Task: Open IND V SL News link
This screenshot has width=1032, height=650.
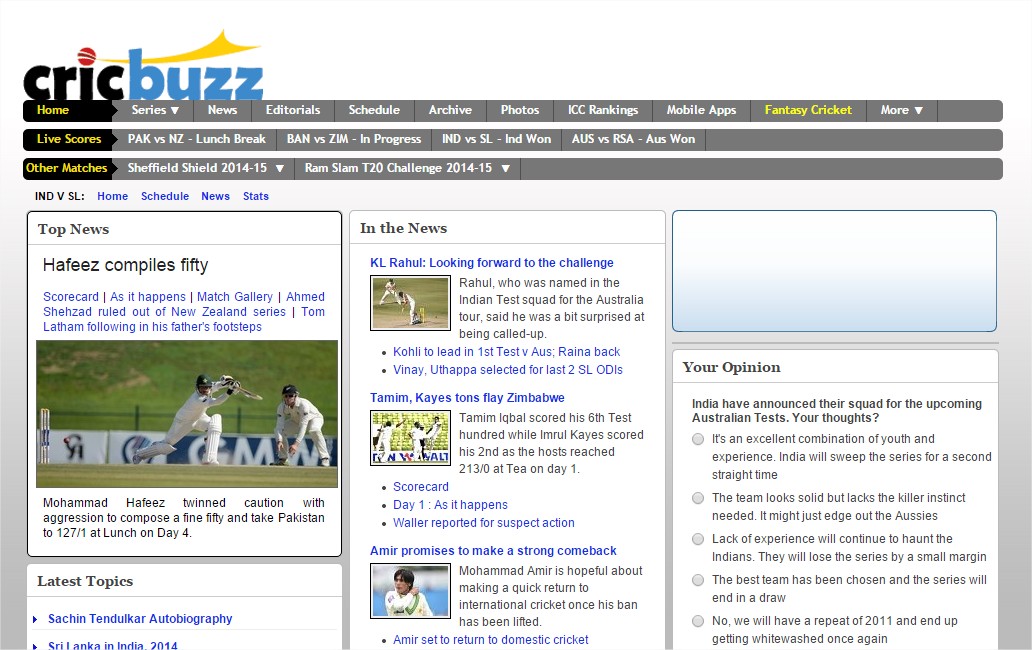Action: pos(215,196)
